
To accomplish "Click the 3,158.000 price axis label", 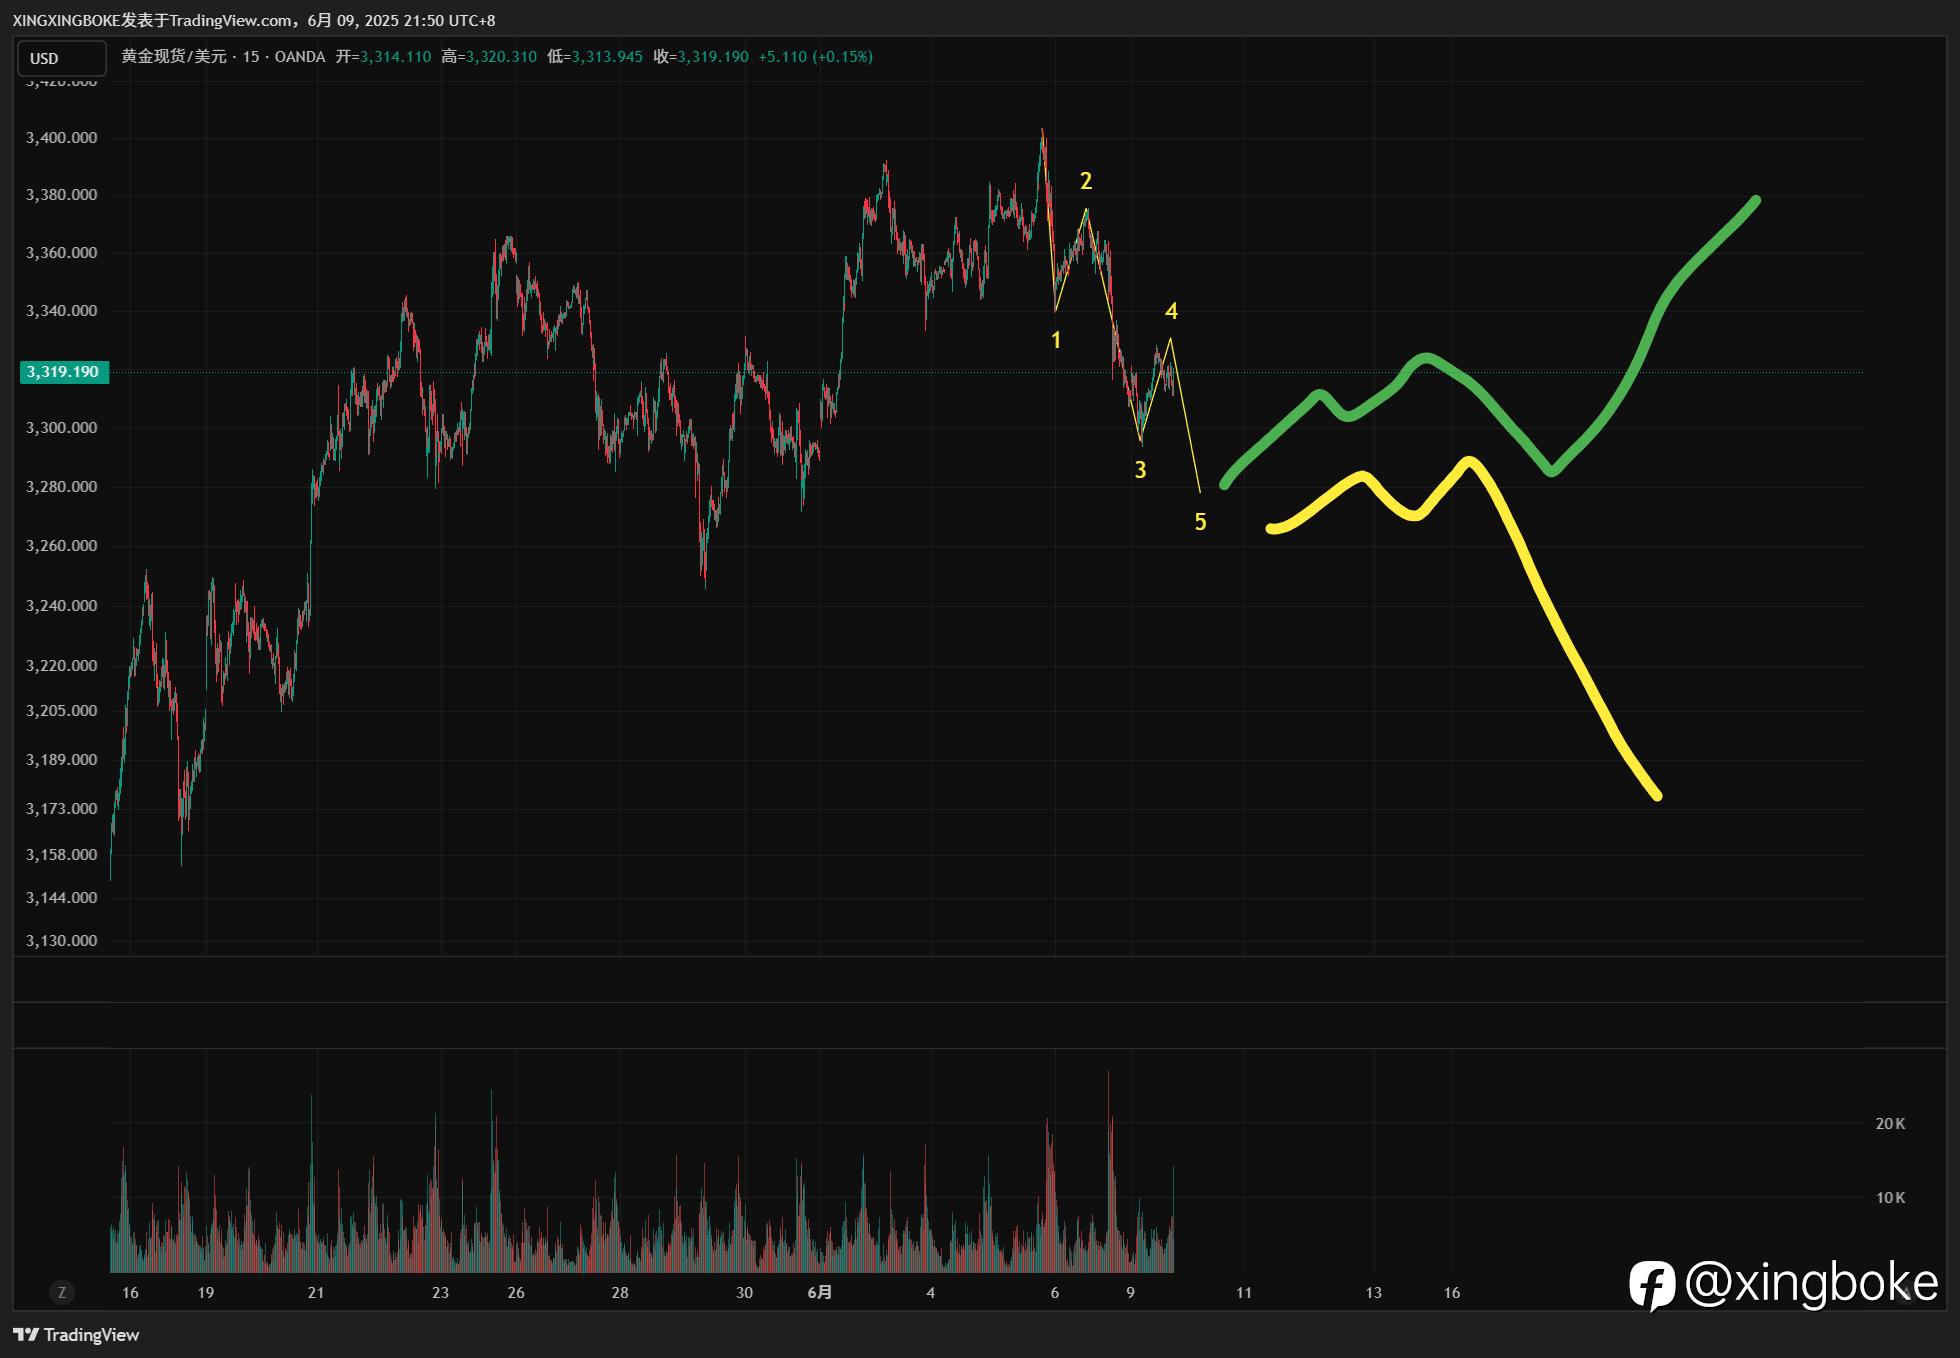I will (62, 855).
